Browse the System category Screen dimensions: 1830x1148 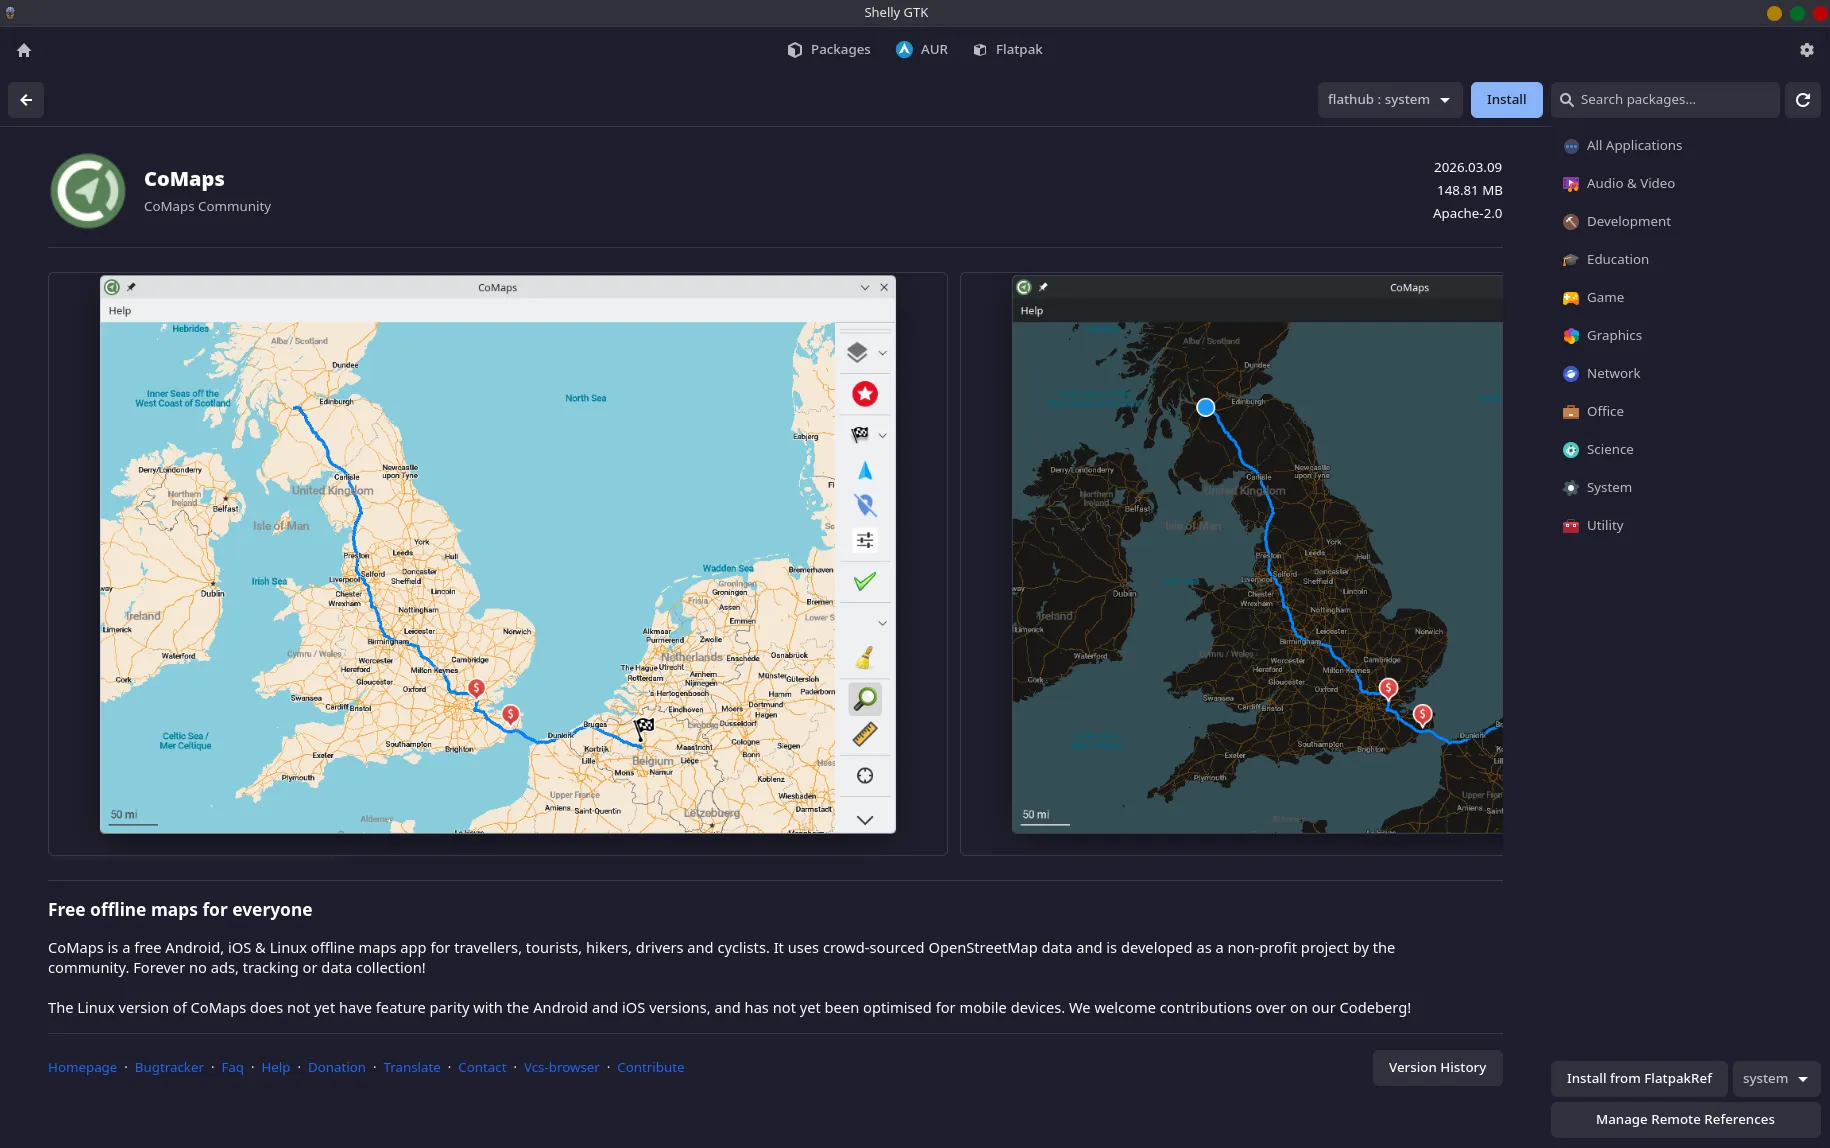pos(1685,488)
